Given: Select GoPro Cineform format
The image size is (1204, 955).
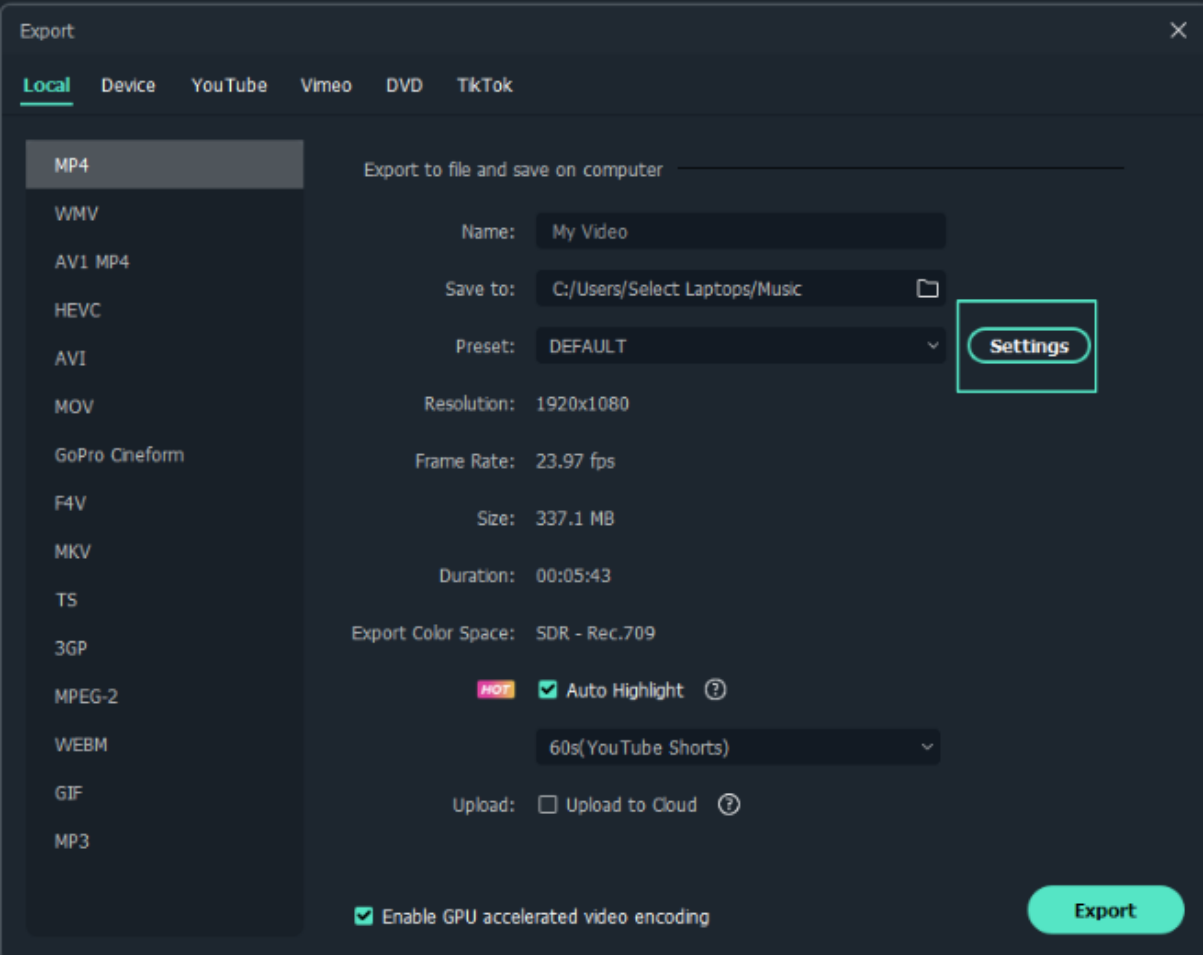Looking at the screenshot, I should click(165, 455).
